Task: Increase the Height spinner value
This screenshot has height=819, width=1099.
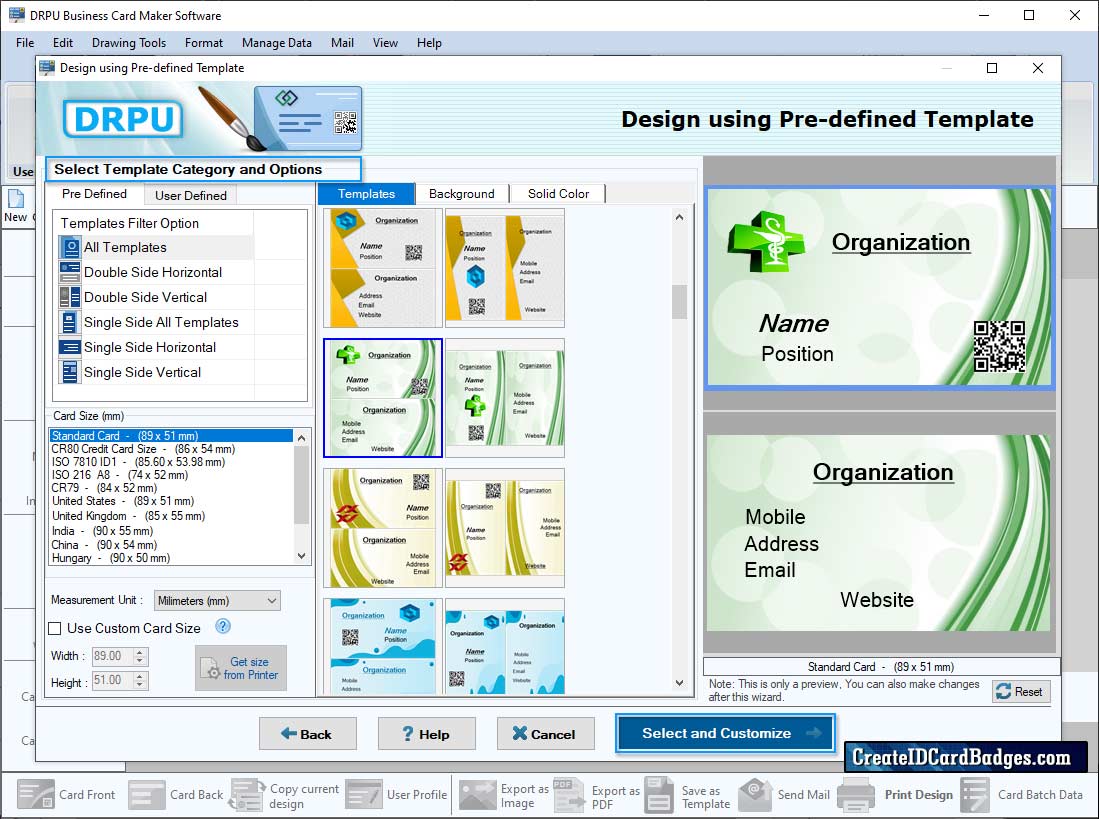Action: tap(140, 676)
